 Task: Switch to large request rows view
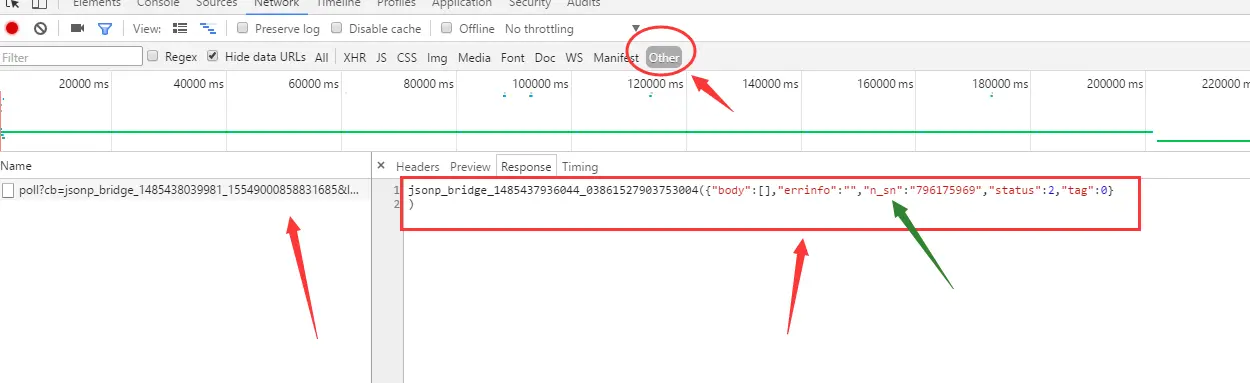click(x=180, y=29)
